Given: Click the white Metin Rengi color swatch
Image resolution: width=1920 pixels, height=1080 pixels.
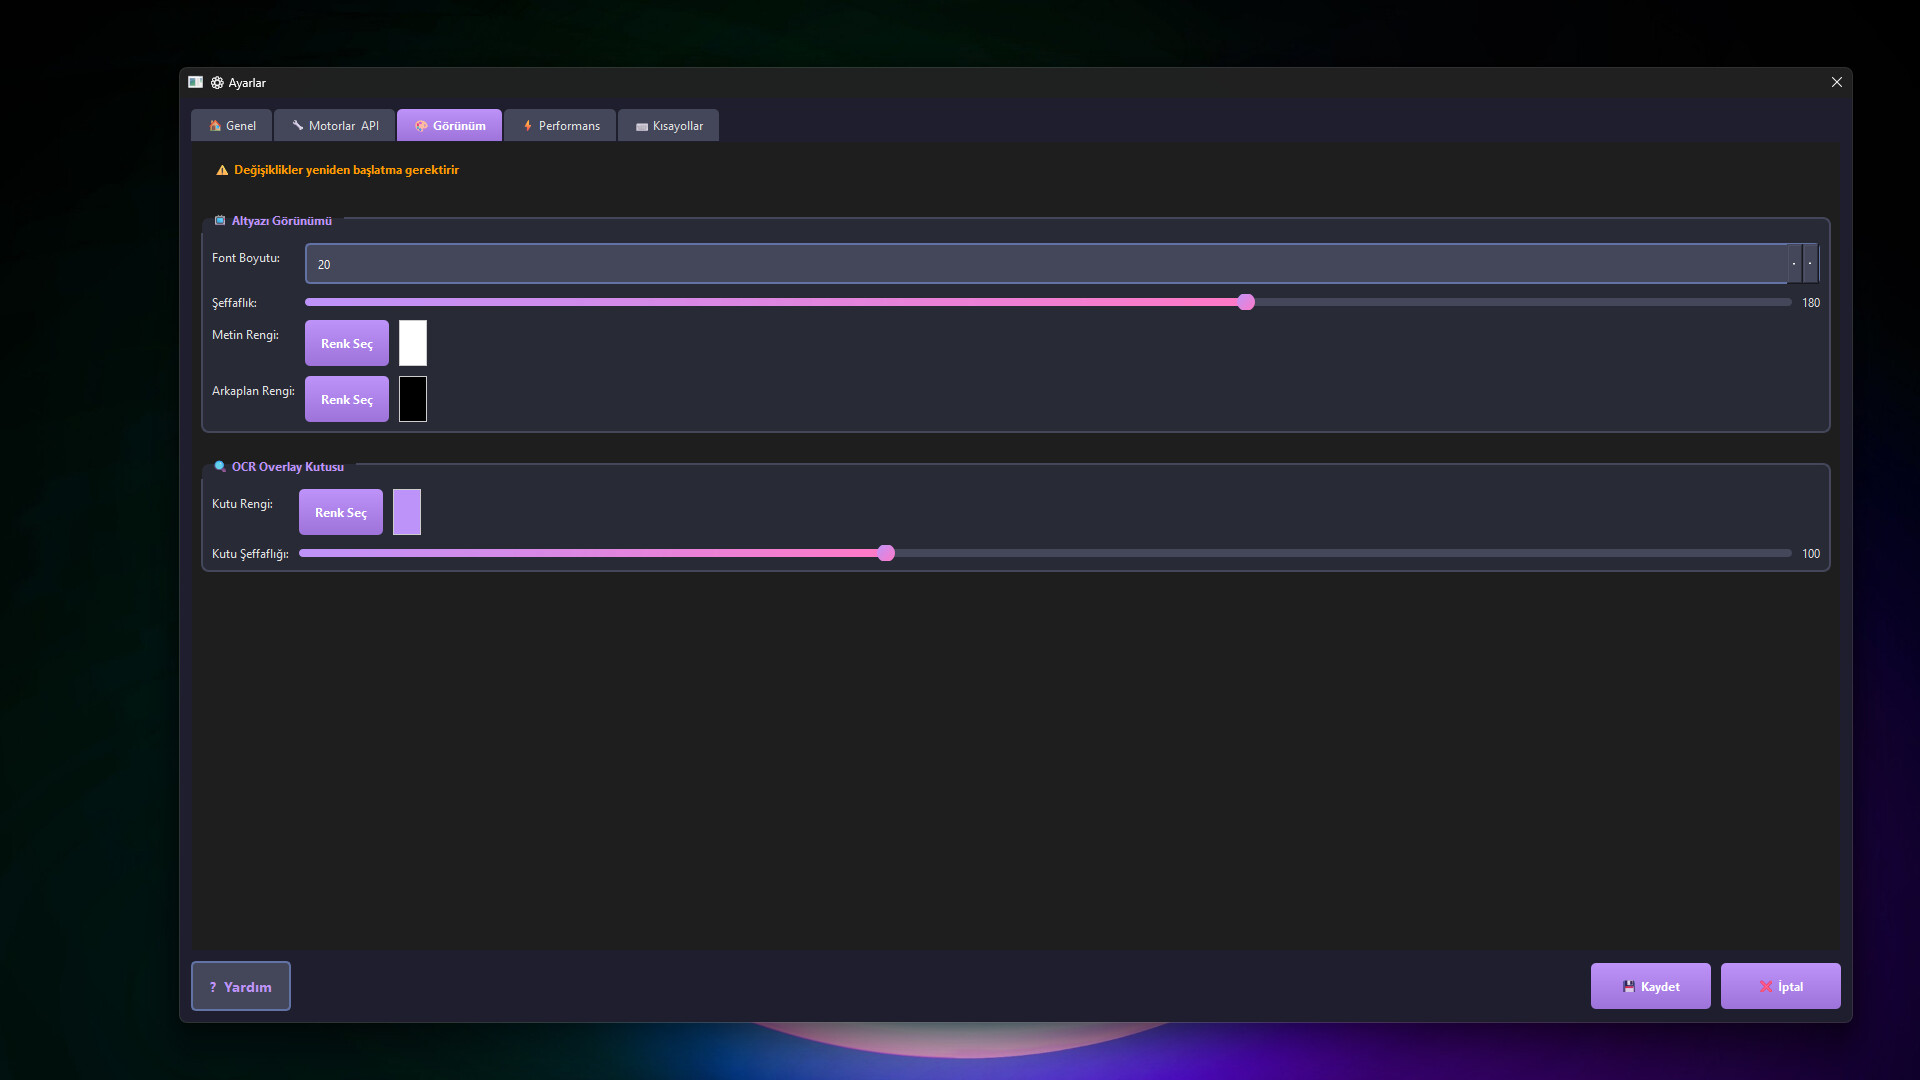Looking at the screenshot, I should (413, 343).
